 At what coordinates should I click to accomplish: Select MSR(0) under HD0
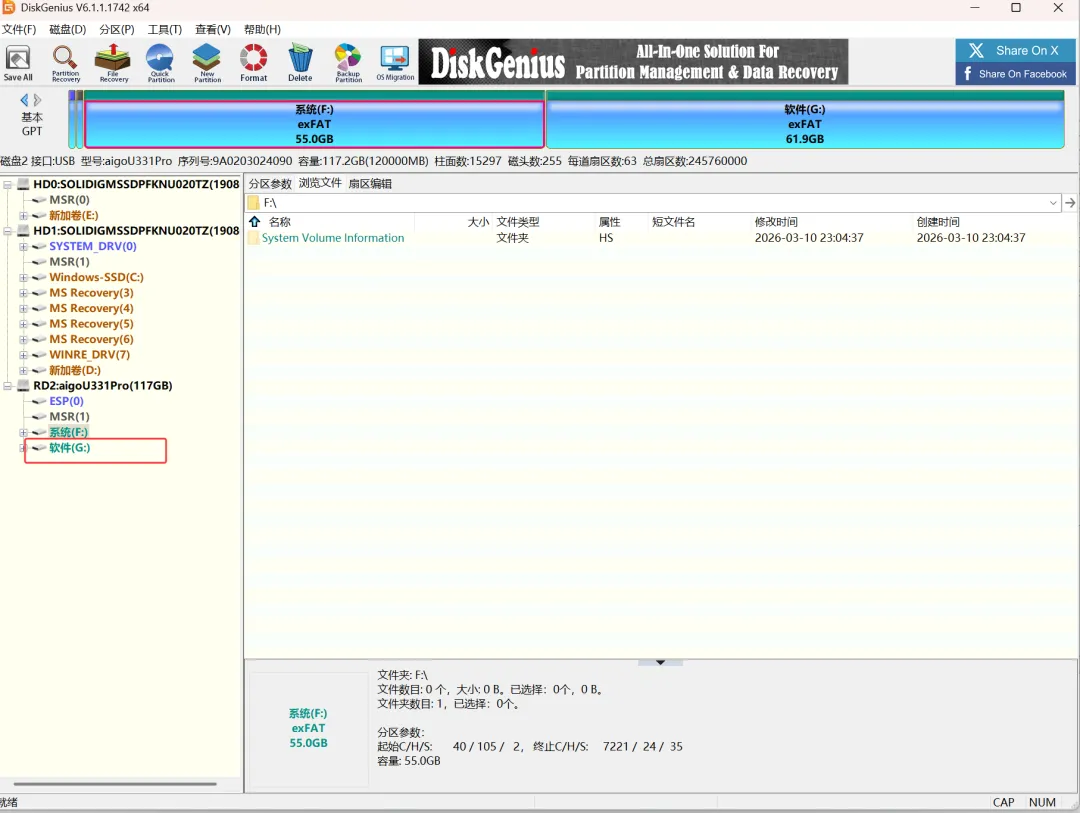click(x=70, y=200)
